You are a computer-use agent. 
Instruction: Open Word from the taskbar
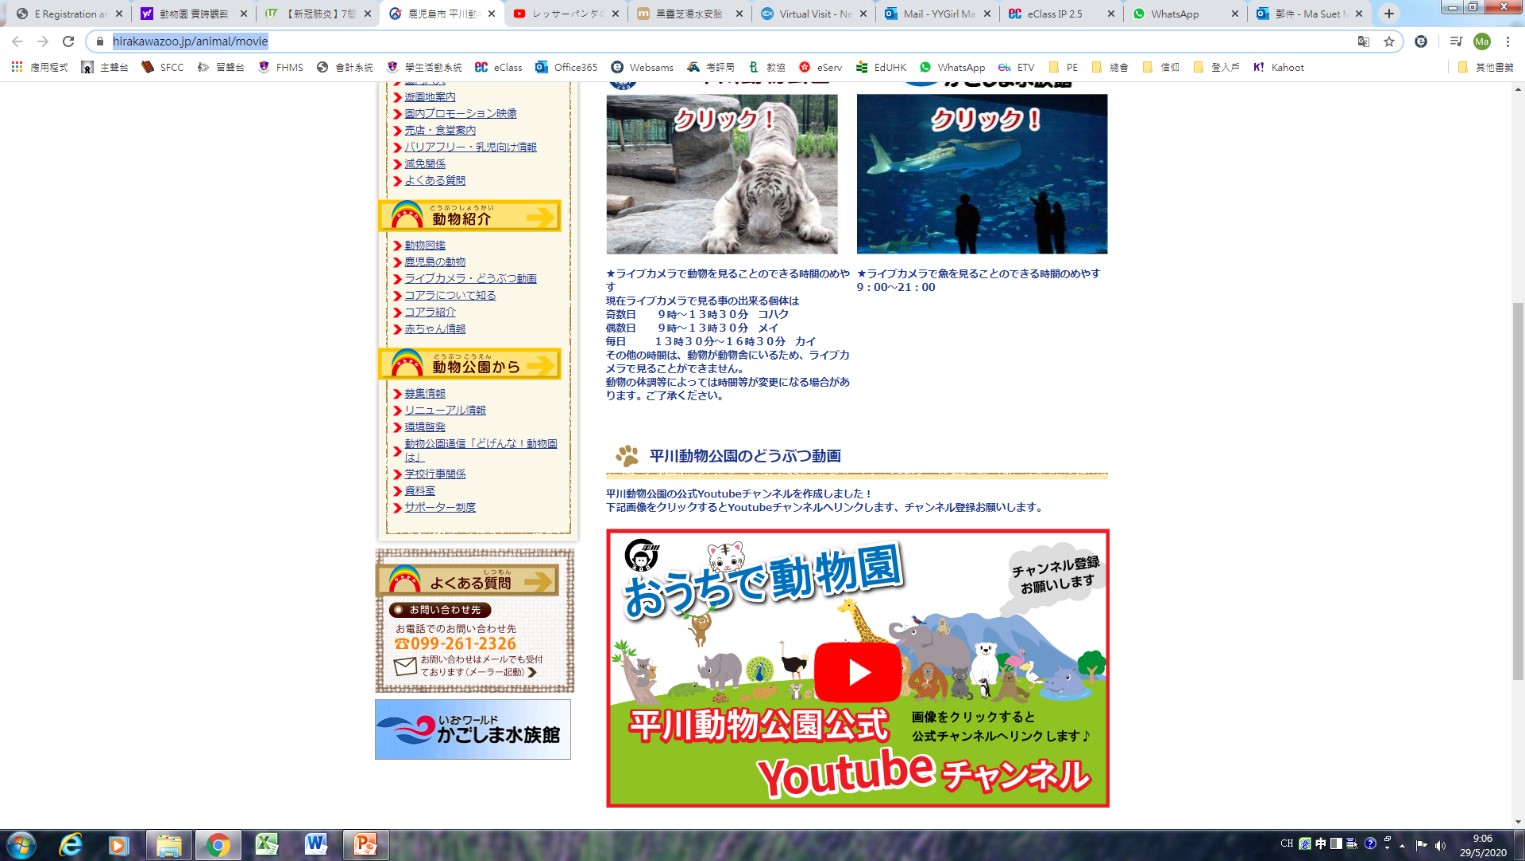316,845
